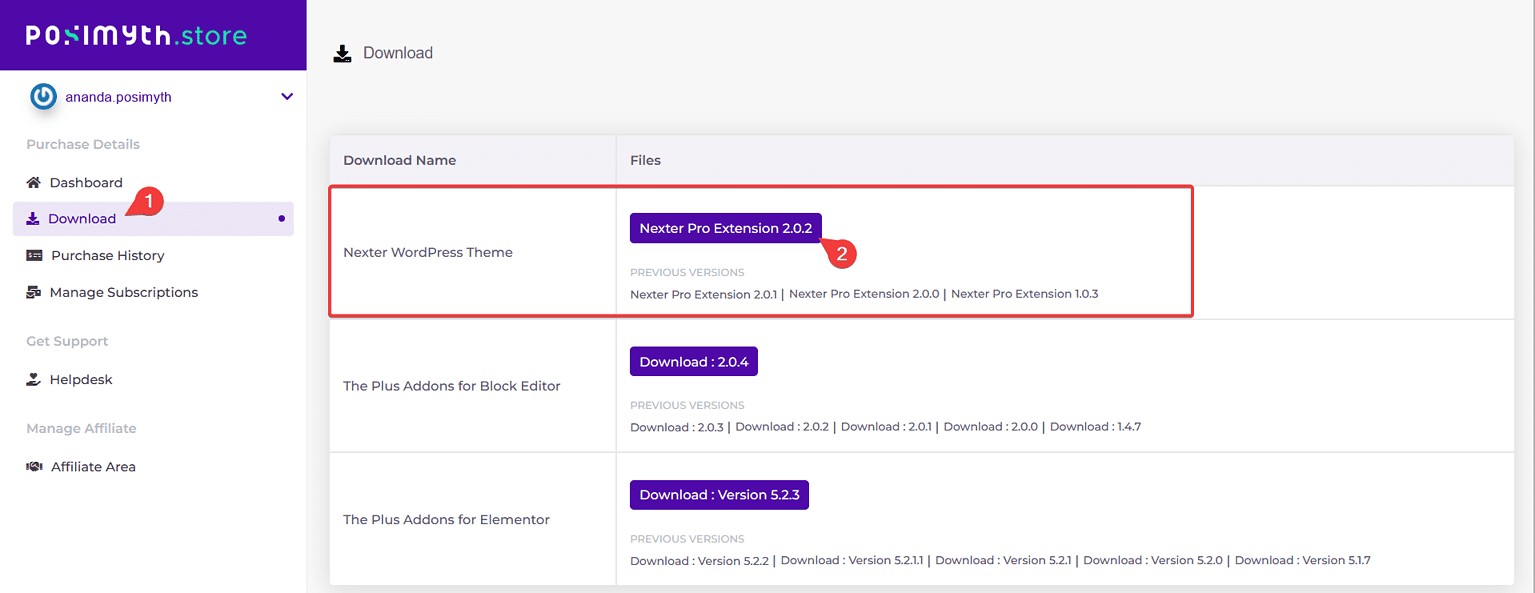Open the Download menu item

coord(82,219)
